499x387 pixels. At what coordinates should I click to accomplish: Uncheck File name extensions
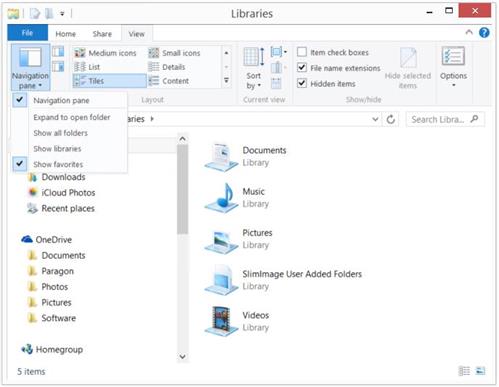click(x=339, y=68)
